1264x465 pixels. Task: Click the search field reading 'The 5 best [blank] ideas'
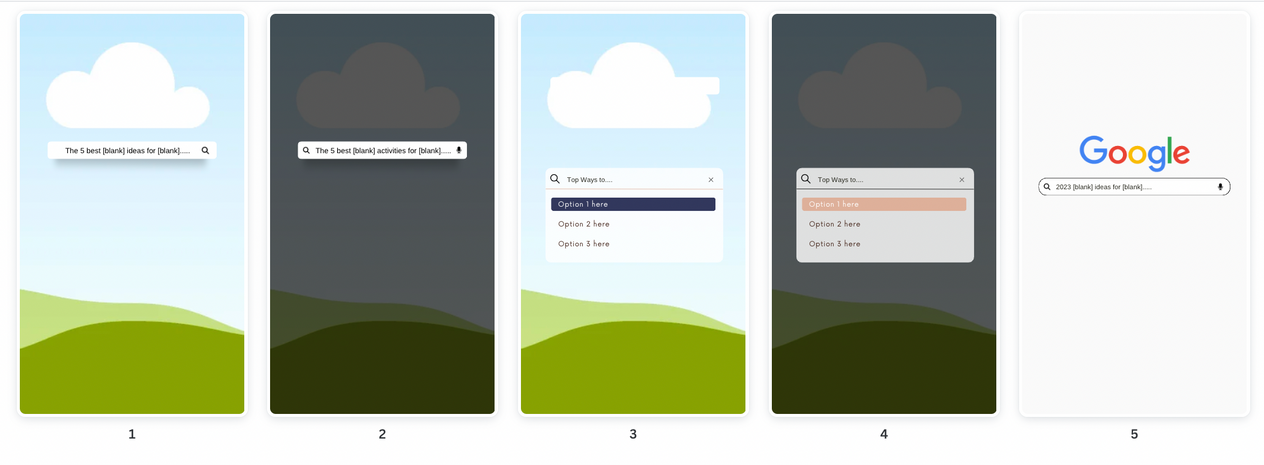point(132,150)
